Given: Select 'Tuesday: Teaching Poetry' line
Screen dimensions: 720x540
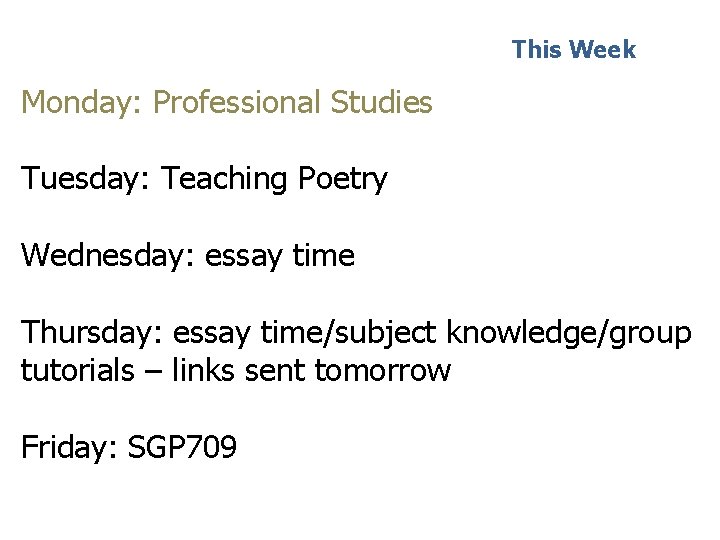Looking at the screenshot, I should point(204,179).
